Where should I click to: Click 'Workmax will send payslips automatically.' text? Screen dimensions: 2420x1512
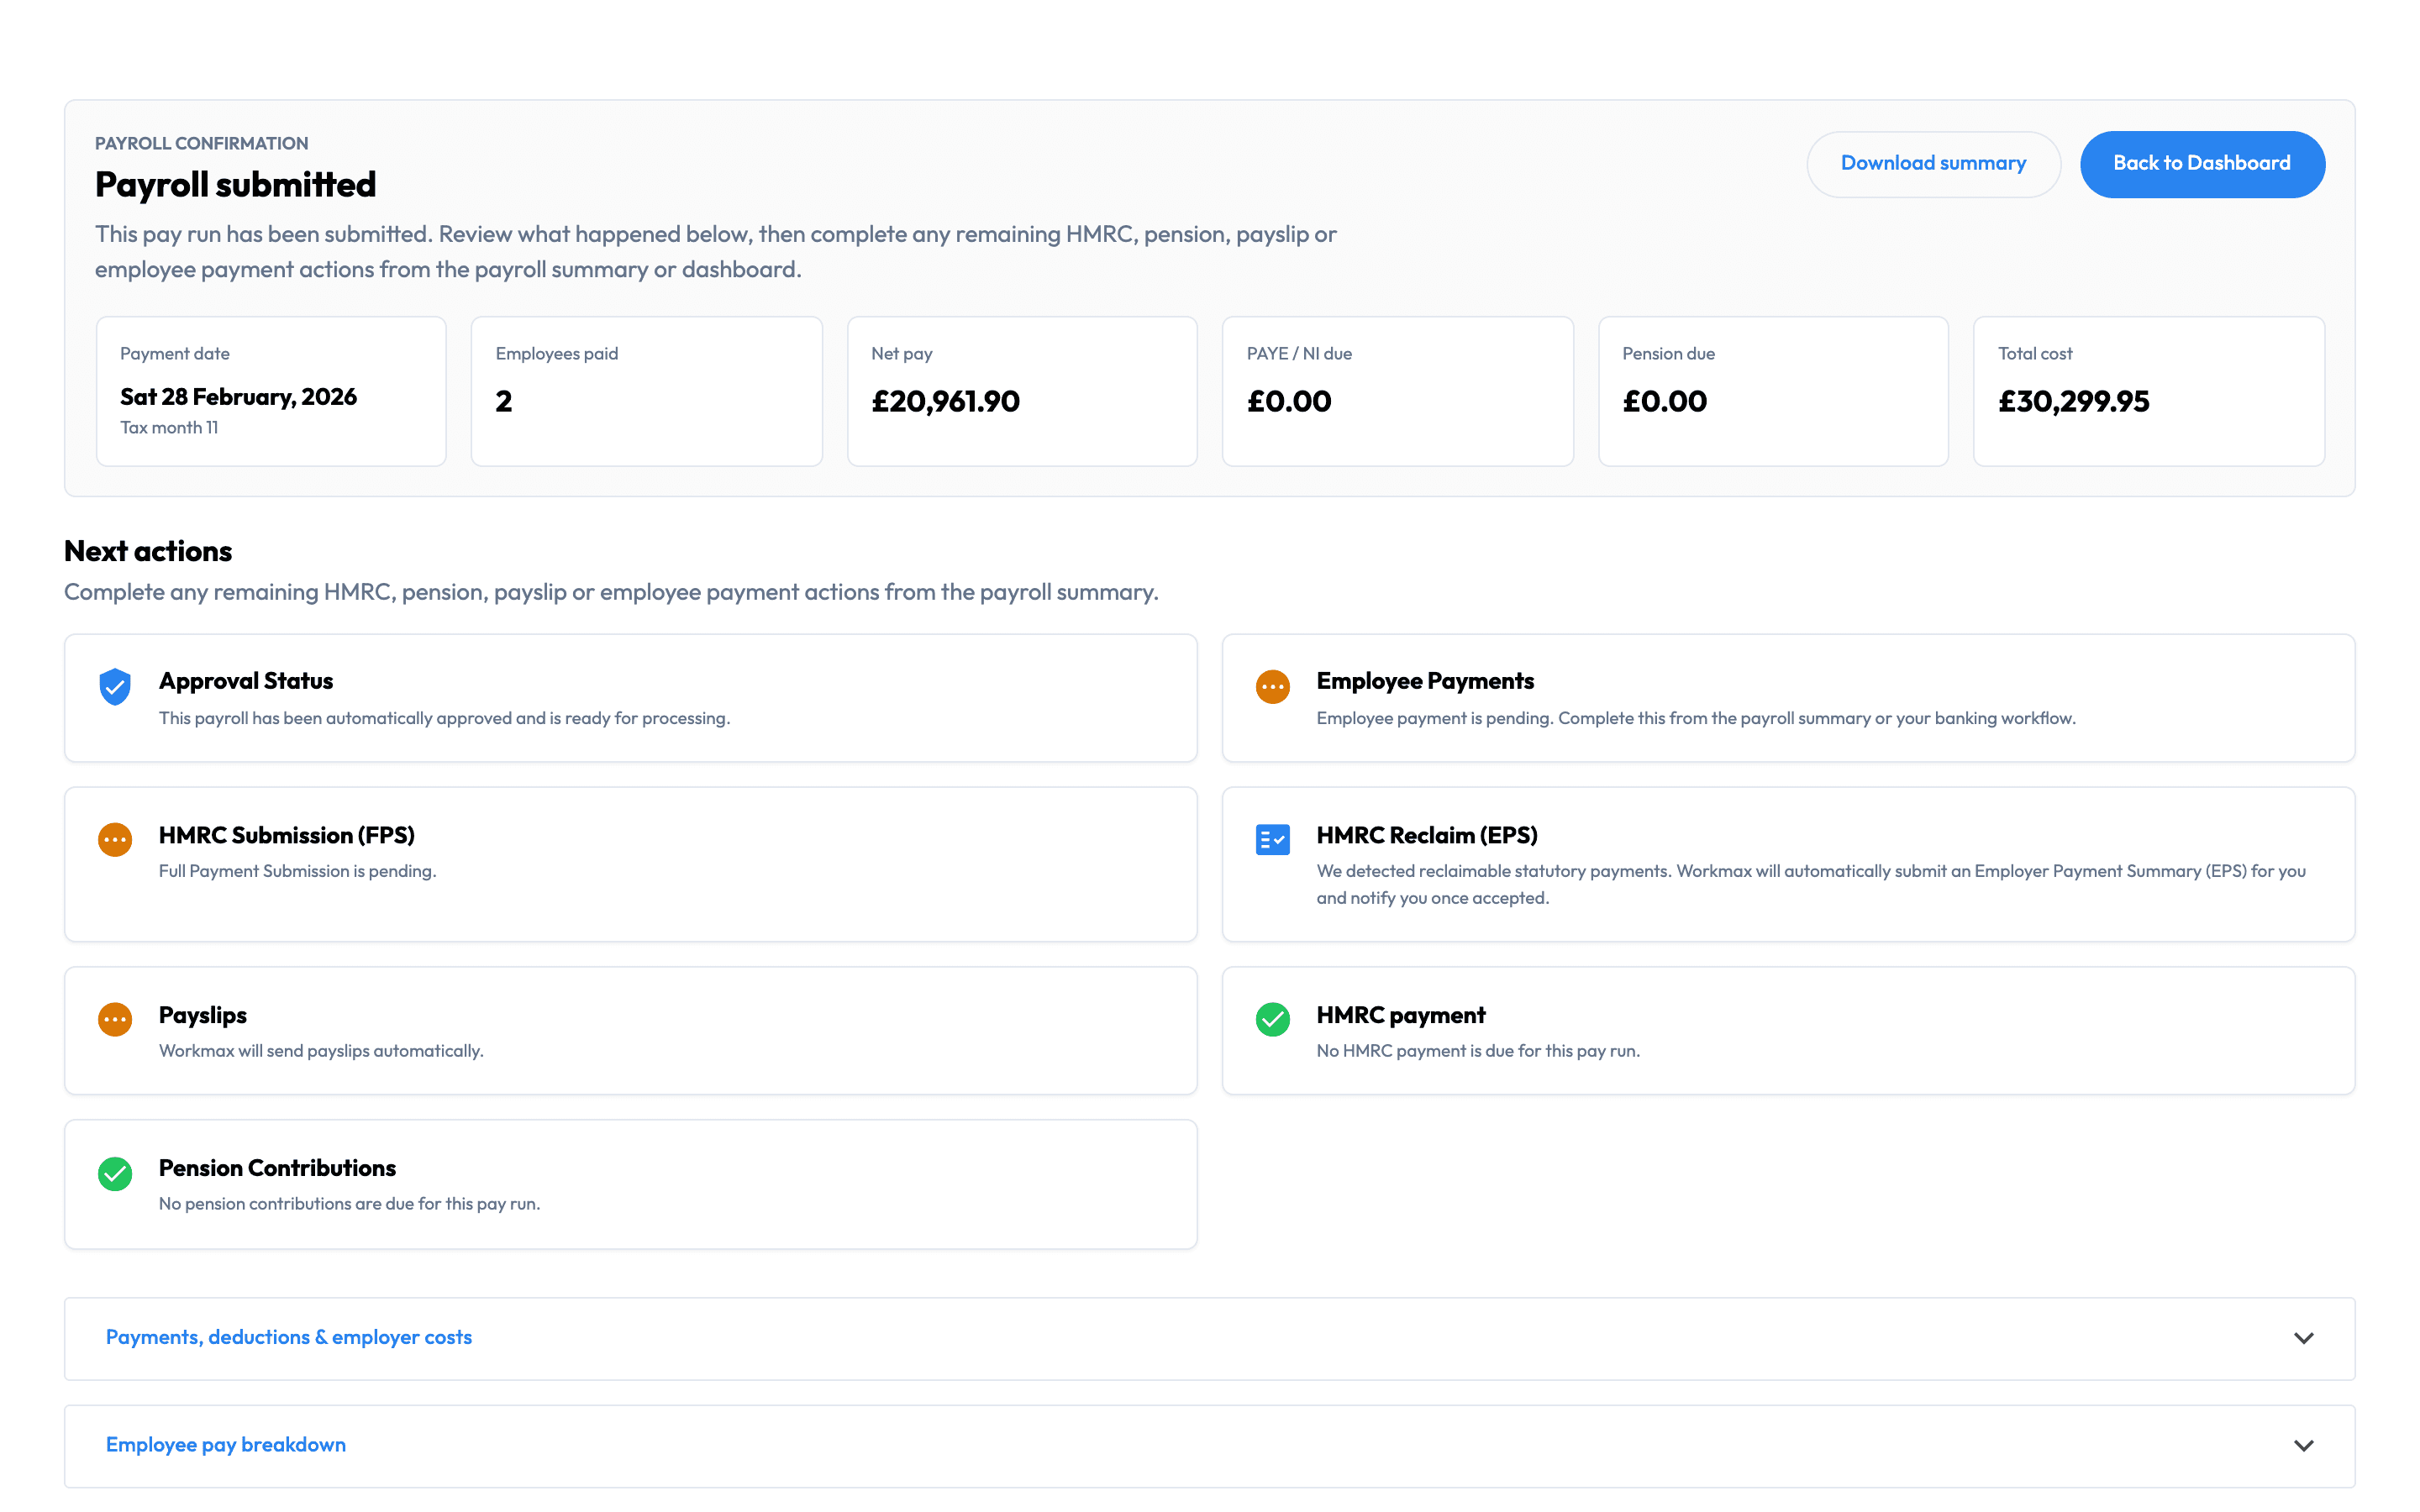321,1051
